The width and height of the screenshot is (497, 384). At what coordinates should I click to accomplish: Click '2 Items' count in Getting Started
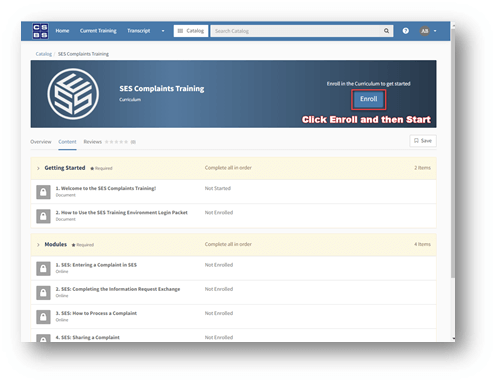coord(422,168)
